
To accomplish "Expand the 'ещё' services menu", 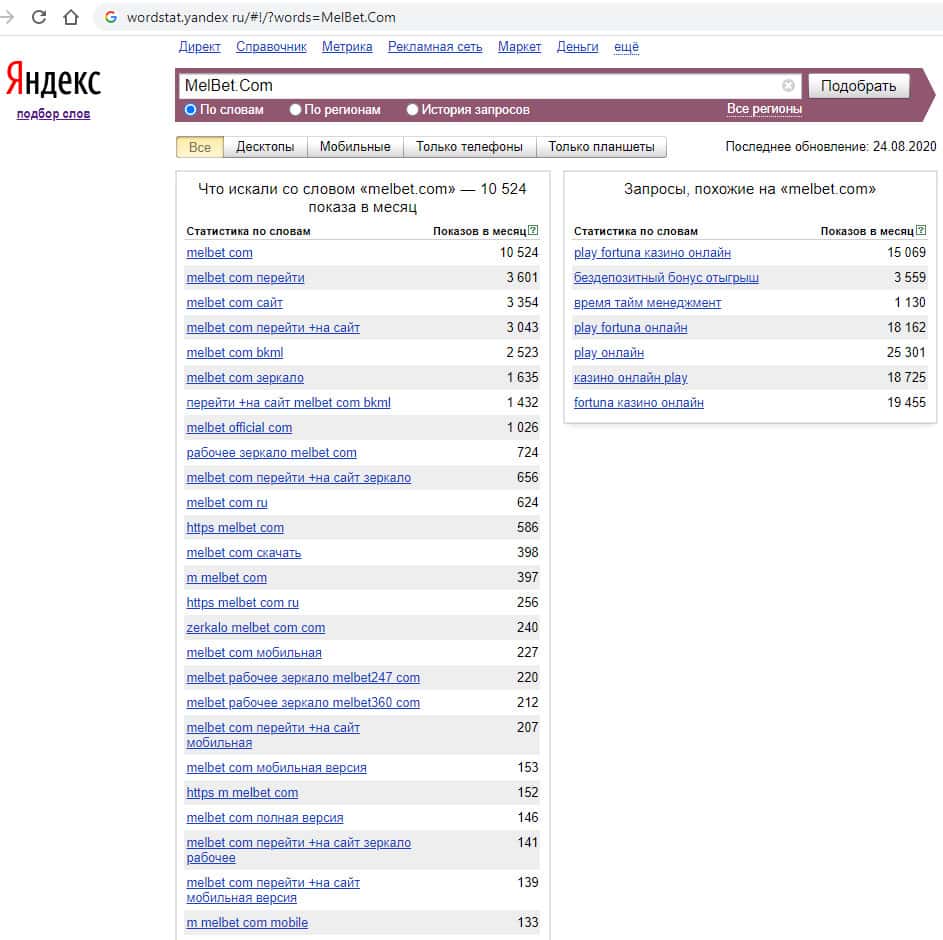I will (626, 47).
